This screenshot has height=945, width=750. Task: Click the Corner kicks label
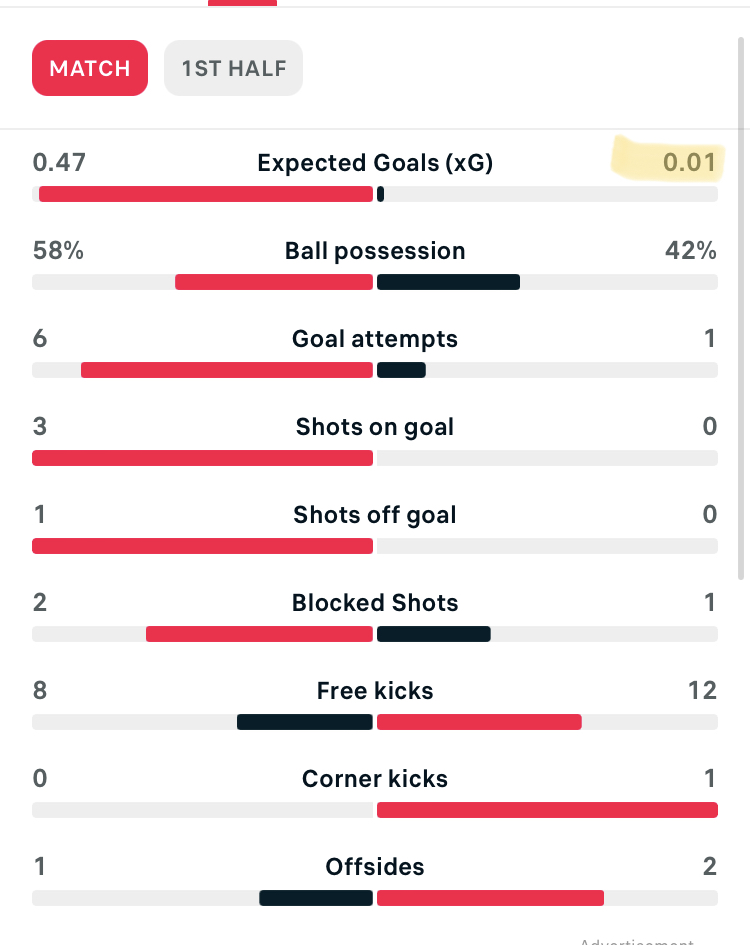pos(375,779)
